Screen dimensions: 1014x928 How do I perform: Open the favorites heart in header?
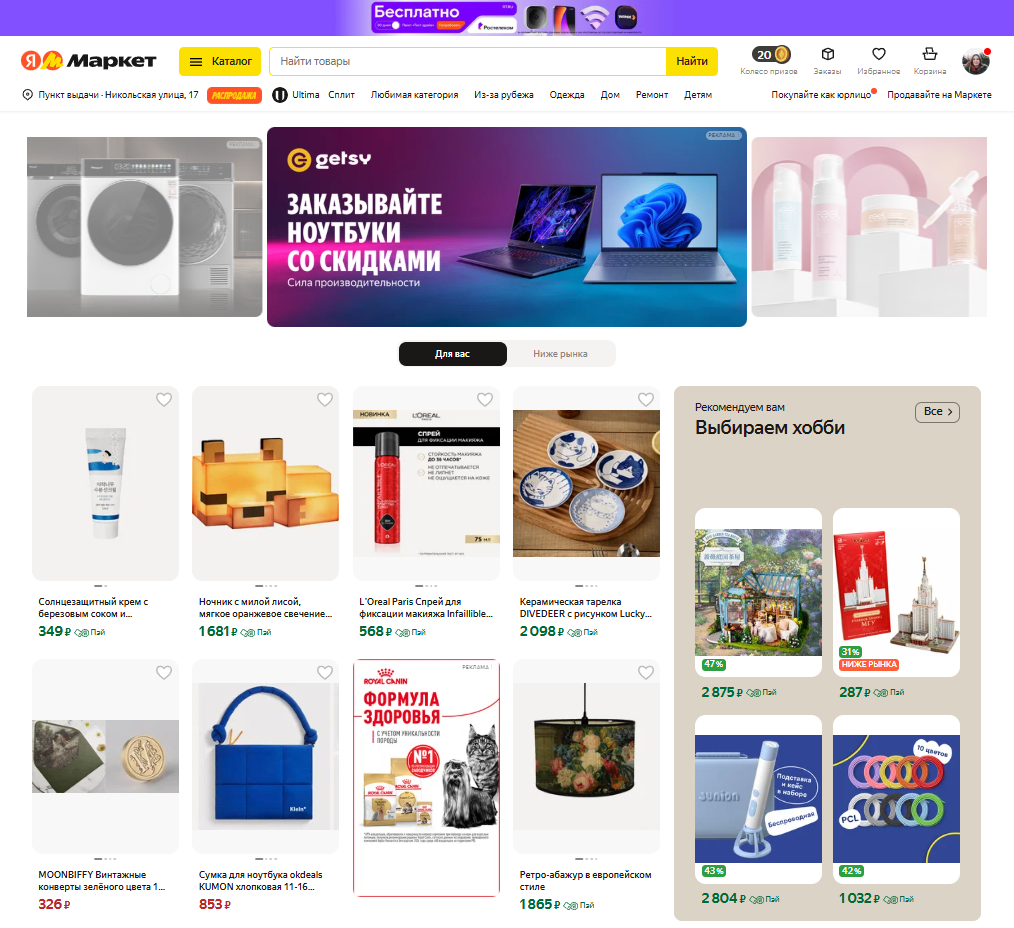pyautogui.click(x=878, y=54)
